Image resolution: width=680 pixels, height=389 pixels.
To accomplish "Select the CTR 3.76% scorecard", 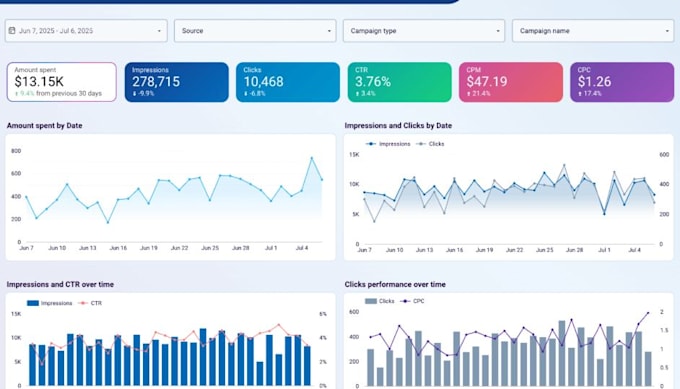I will pos(399,82).
